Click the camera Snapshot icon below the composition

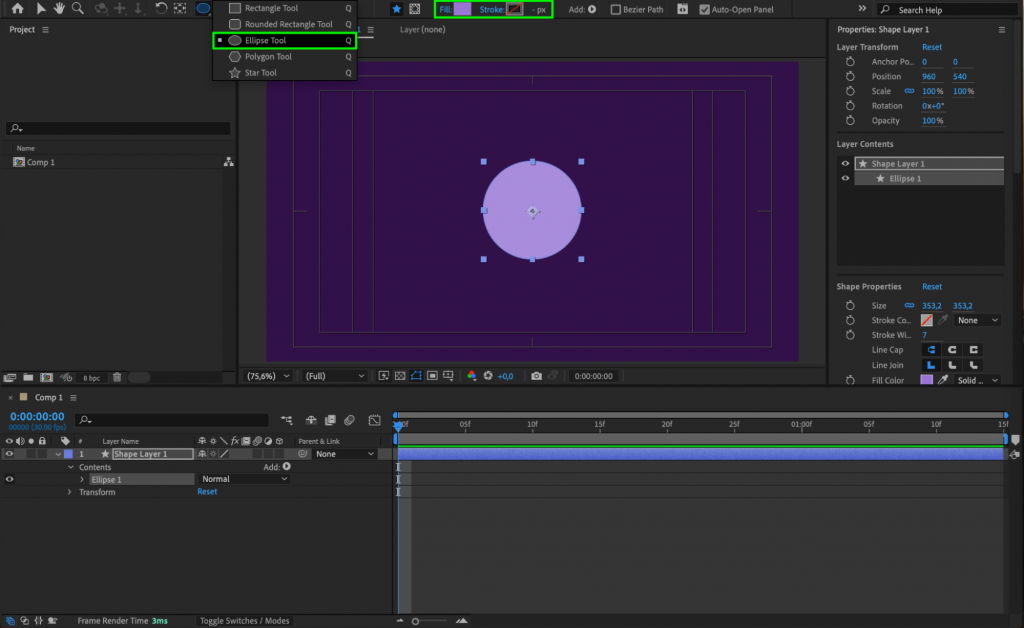537,375
